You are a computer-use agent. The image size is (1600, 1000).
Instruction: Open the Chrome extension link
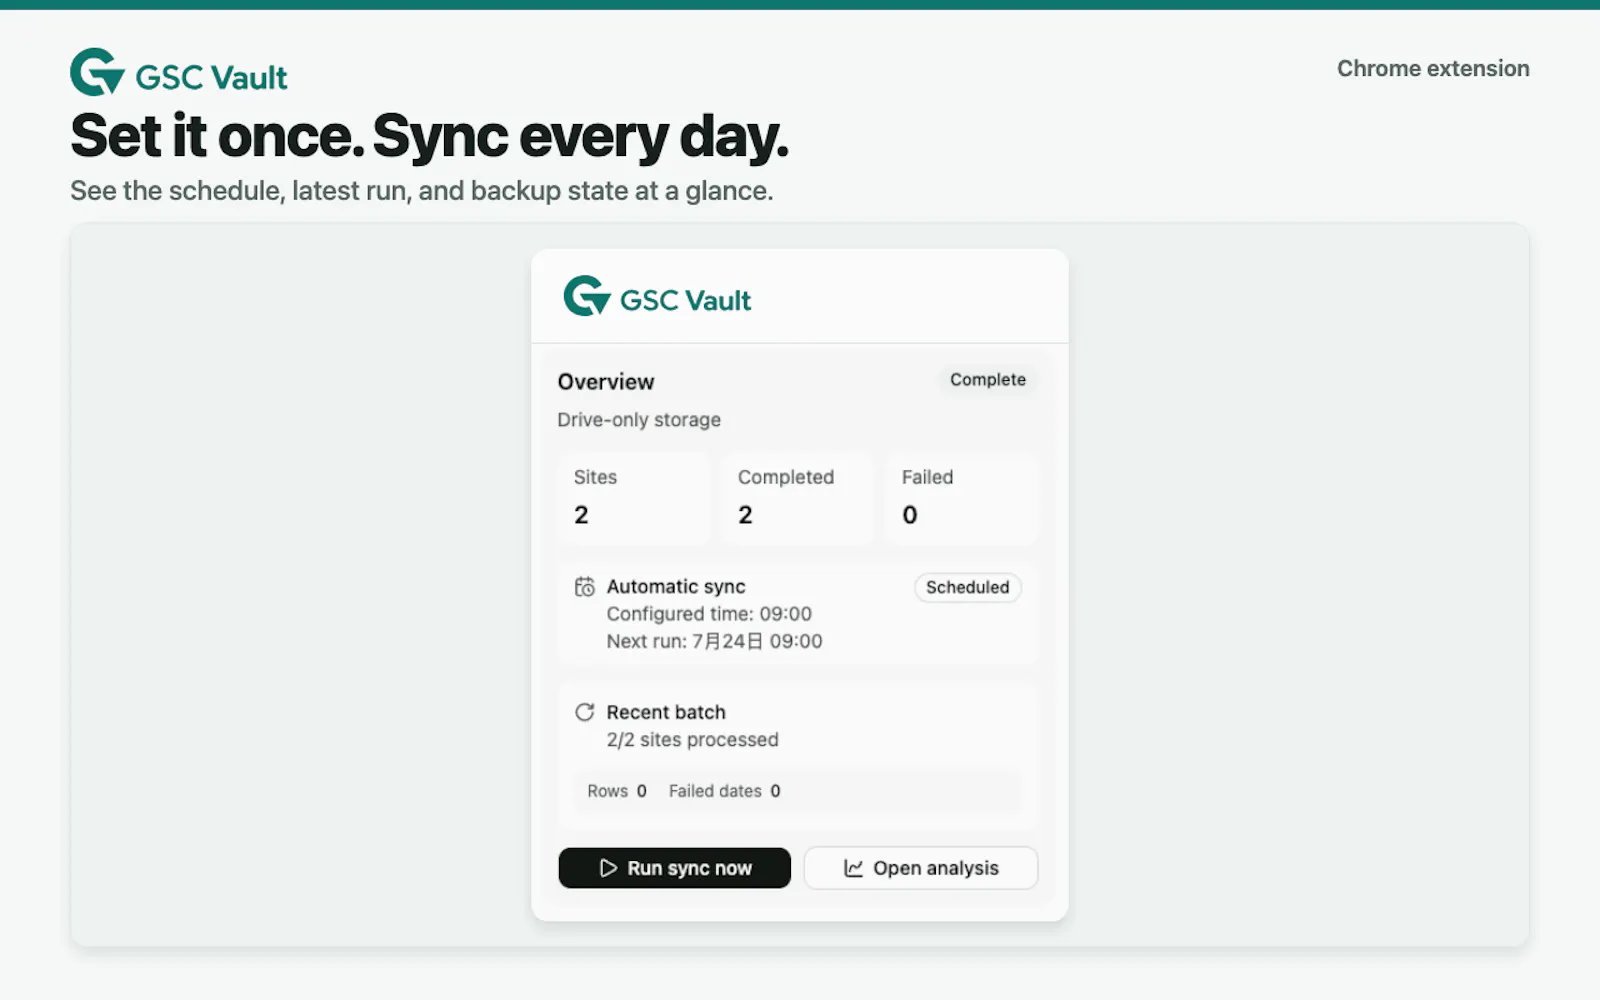point(1433,68)
